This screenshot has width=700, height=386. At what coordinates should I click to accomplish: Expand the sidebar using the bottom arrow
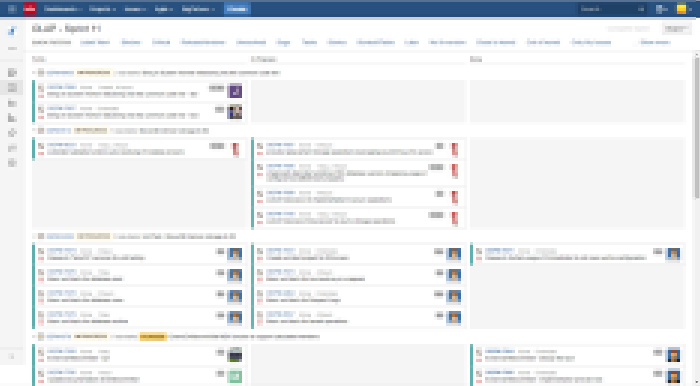point(12,356)
